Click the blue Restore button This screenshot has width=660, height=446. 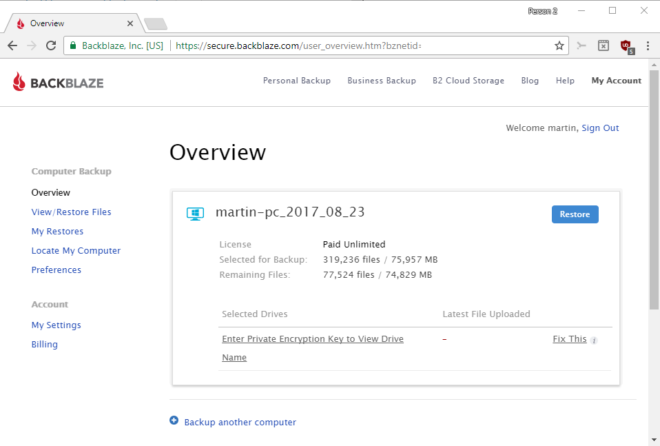575,214
